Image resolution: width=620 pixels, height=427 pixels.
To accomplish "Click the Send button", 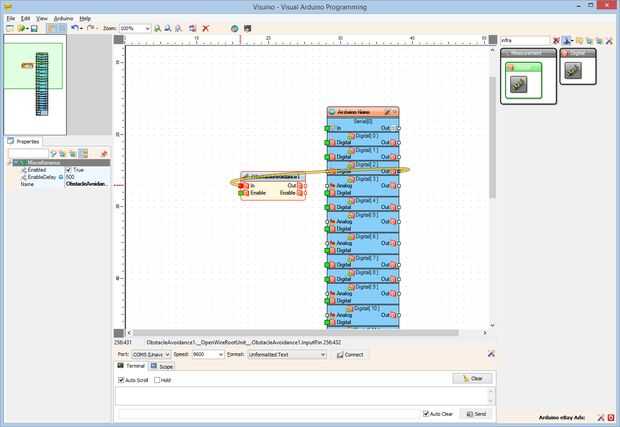I will 476,414.
